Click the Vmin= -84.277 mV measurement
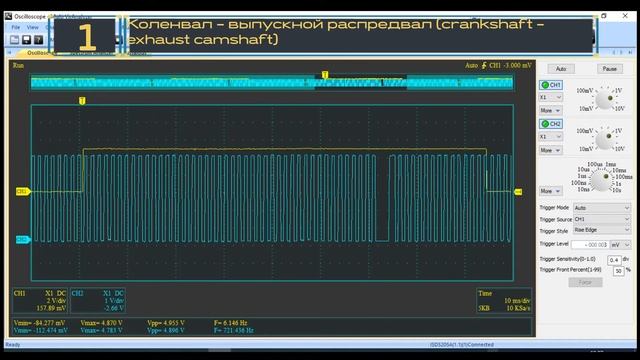Screen dimensions: 640x360 pyautogui.click(x=40, y=323)
